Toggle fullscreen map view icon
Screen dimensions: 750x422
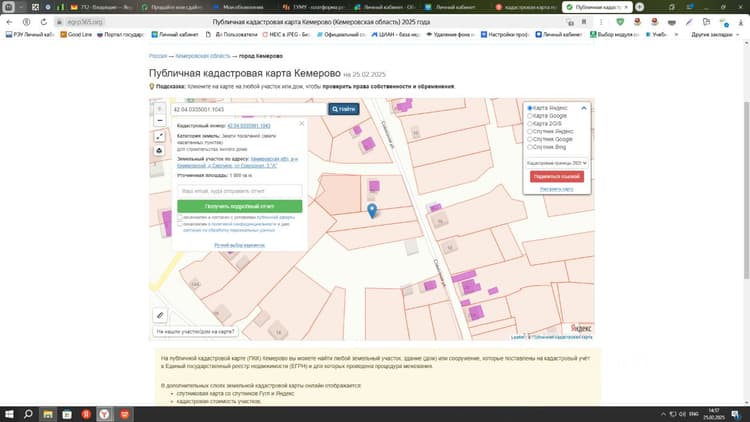pos(160,136)
